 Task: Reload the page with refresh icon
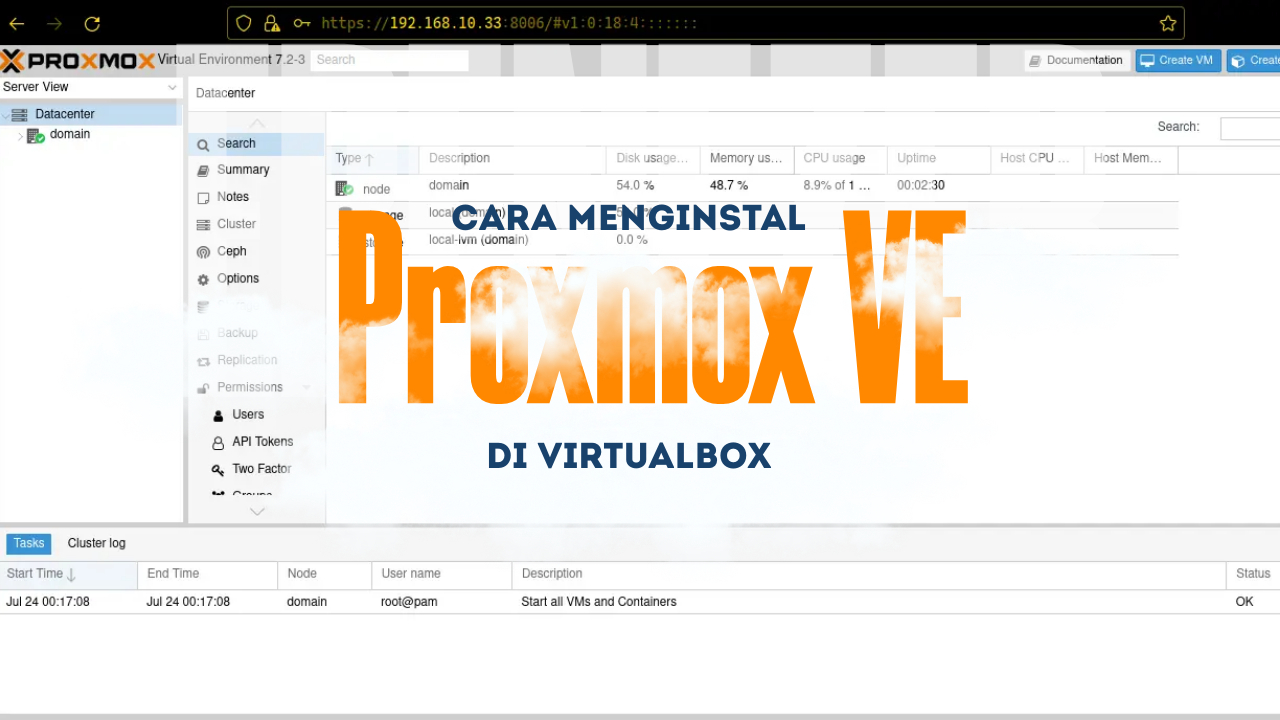point(92,23)
